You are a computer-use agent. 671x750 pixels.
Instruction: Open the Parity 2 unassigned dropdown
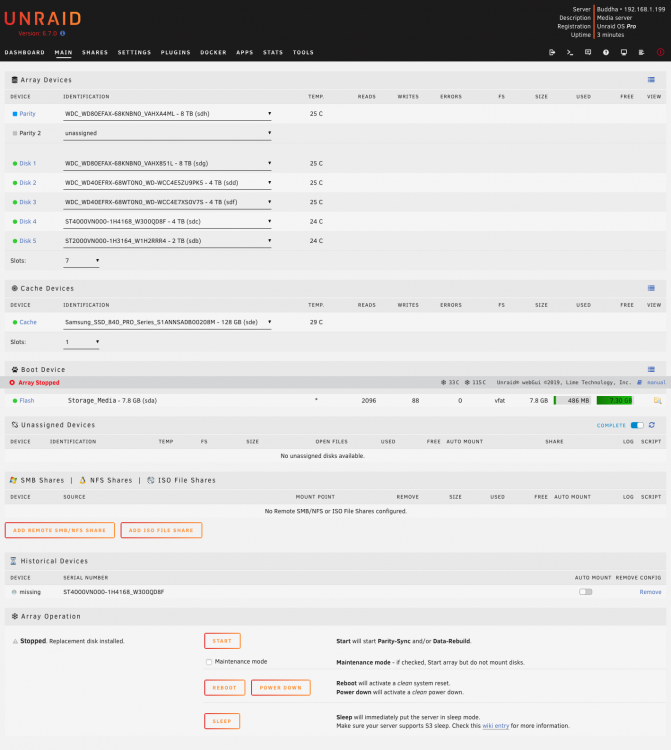click(x=167, y=133)
